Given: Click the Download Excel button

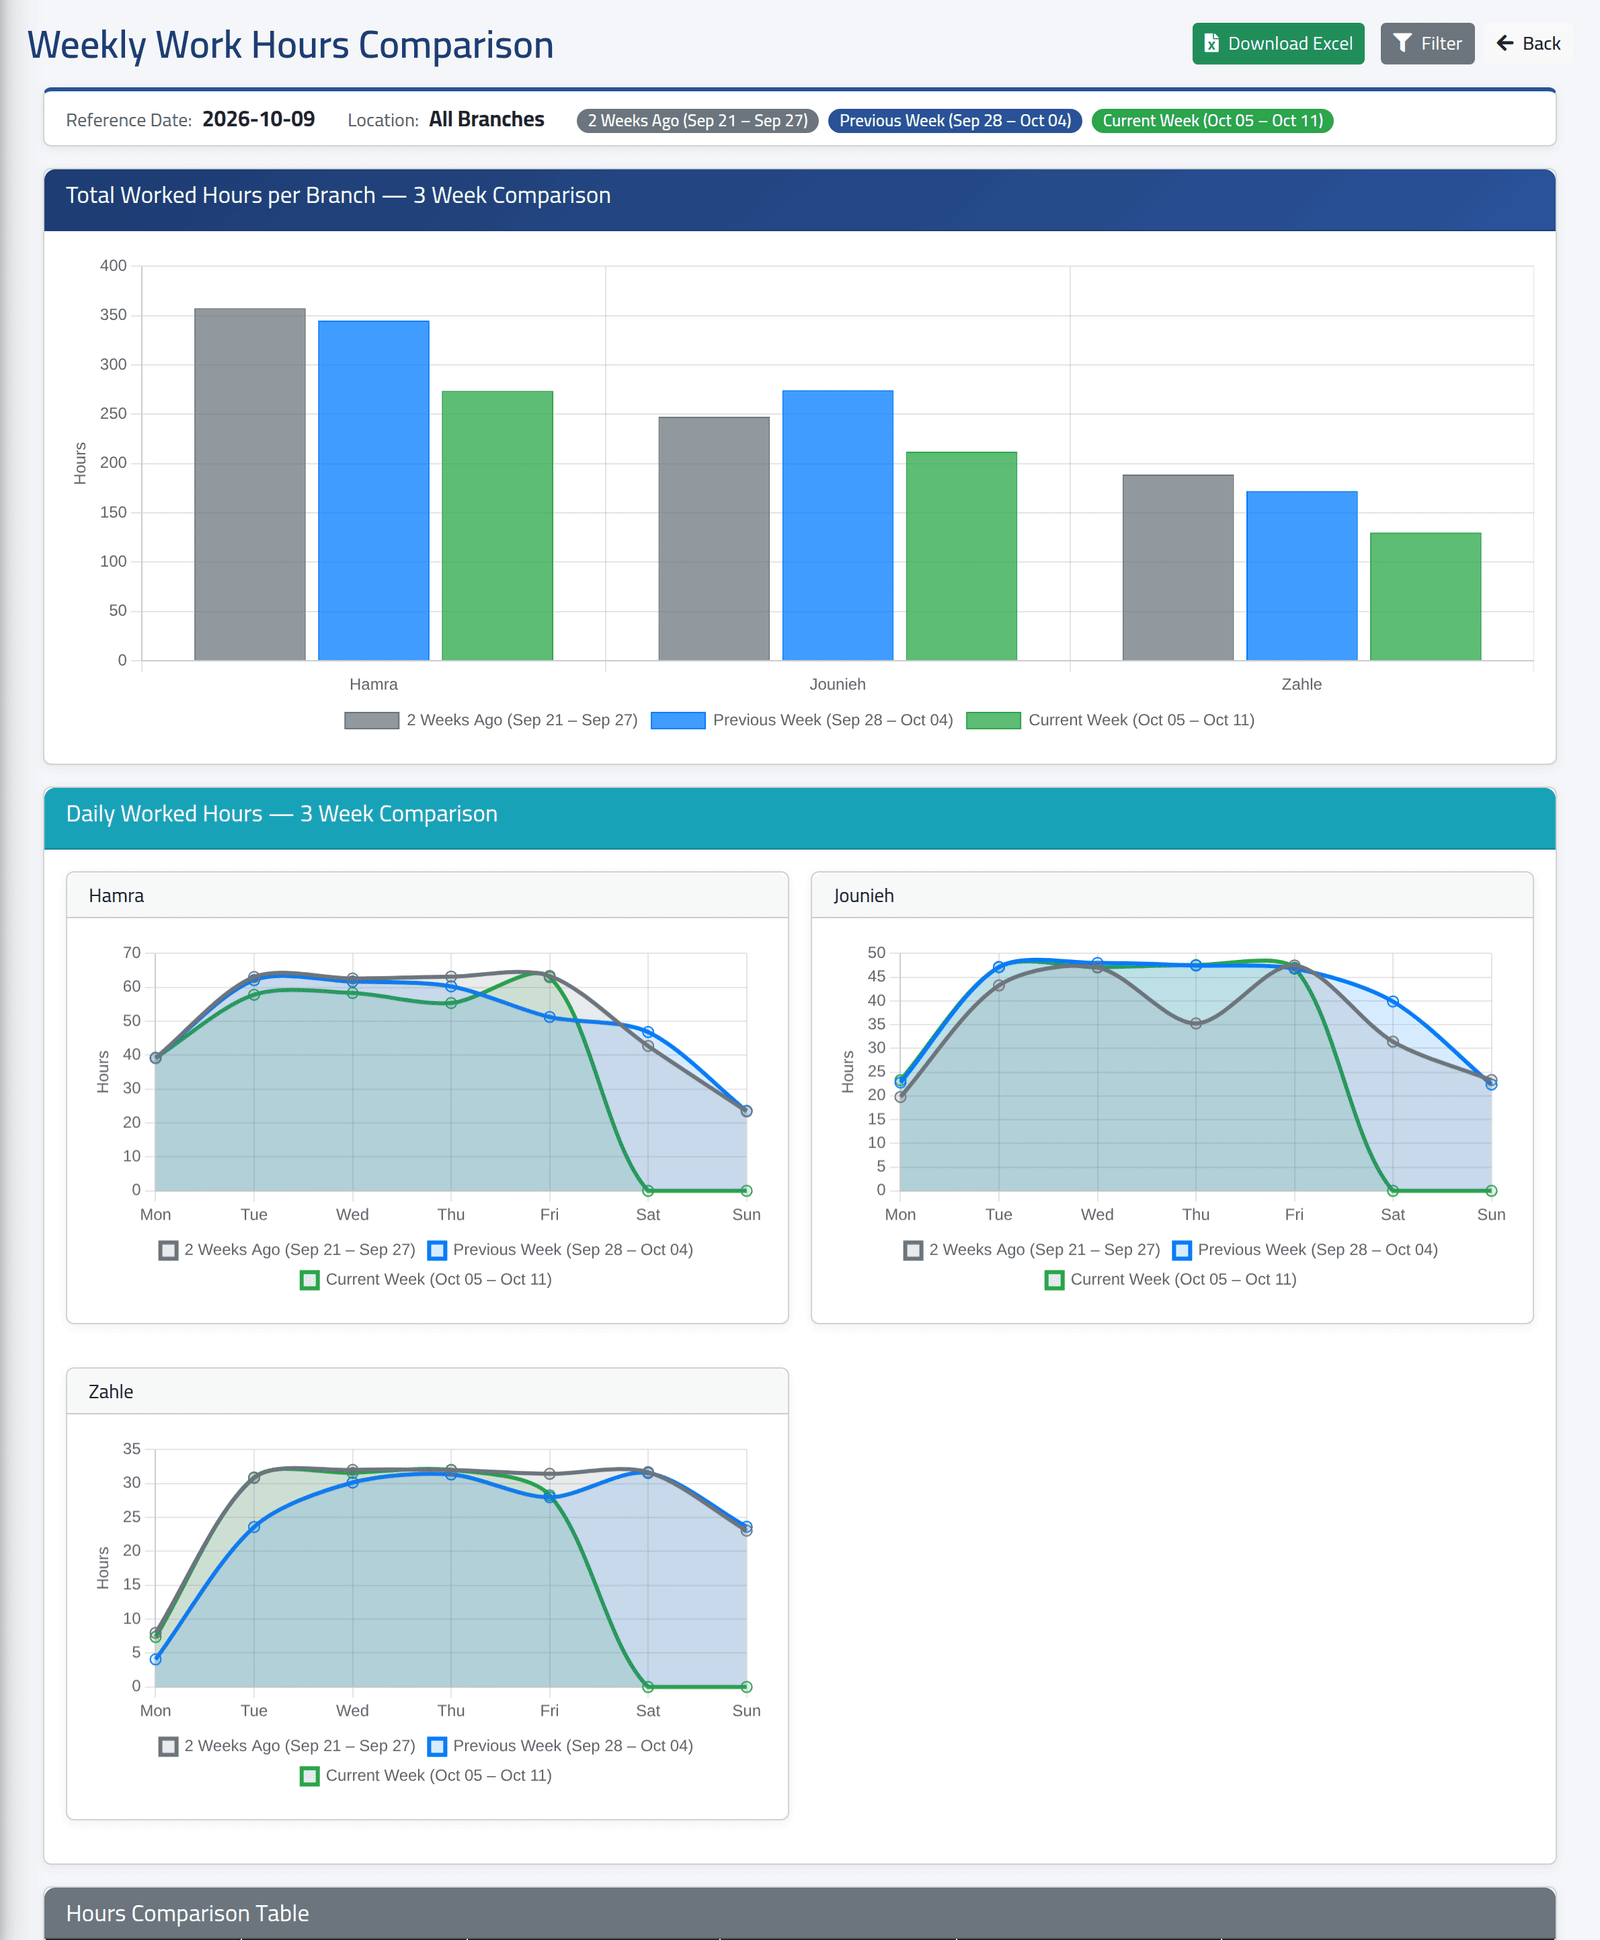Looking at the screenshot, I should (x=1278, y=44).
